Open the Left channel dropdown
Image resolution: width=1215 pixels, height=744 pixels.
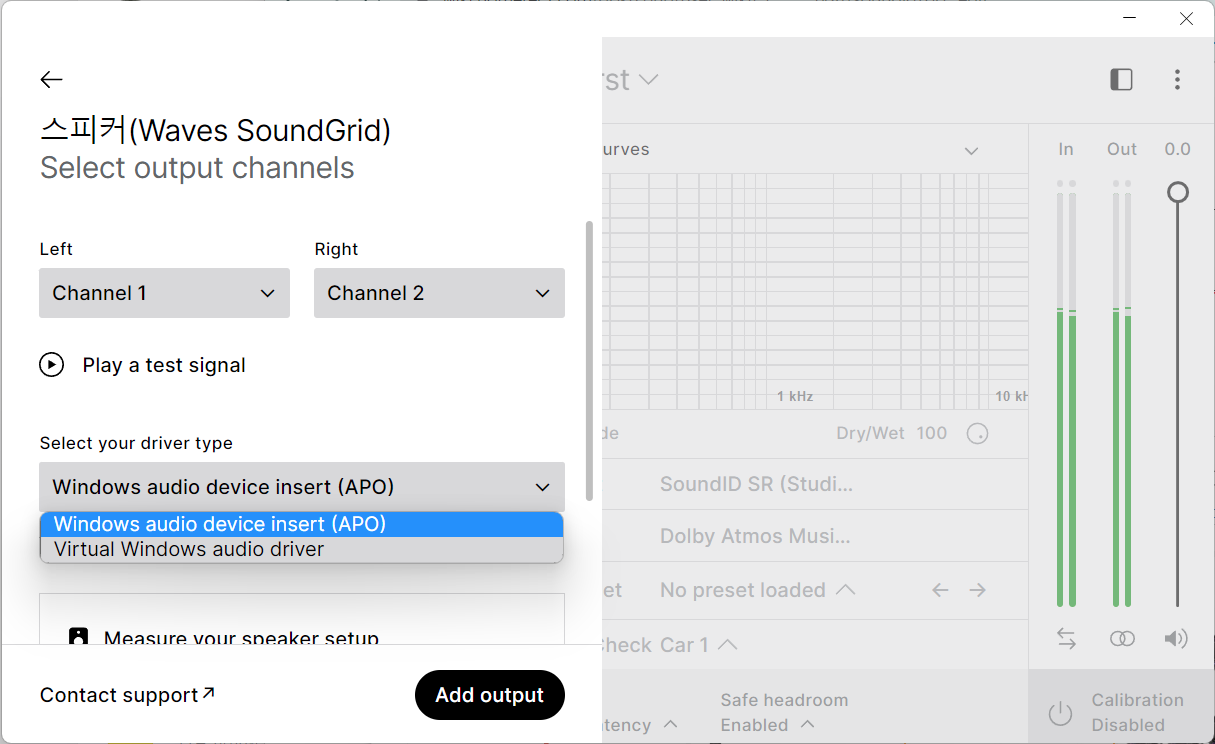[x=164, y=293]
